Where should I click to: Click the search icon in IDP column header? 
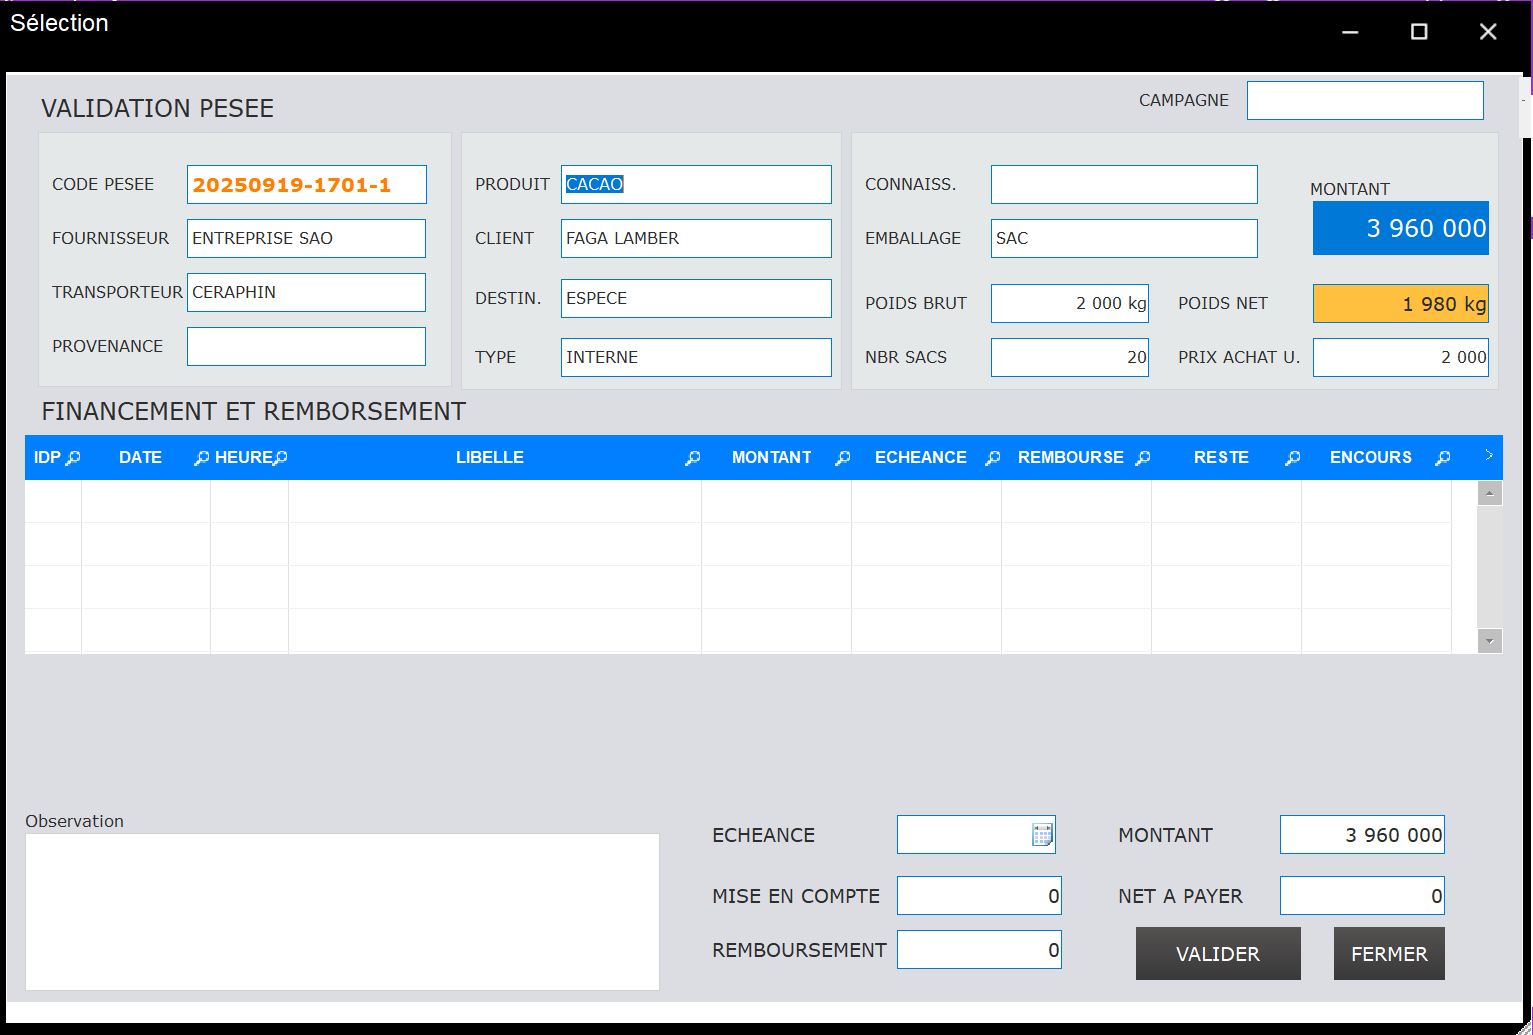coord(73,458)
